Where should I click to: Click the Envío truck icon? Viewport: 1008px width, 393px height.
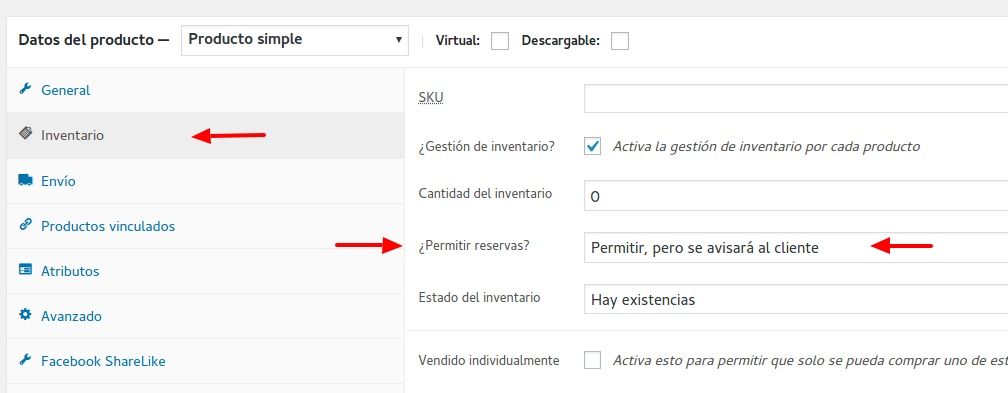pyautogui.click(x=26, y=180)
